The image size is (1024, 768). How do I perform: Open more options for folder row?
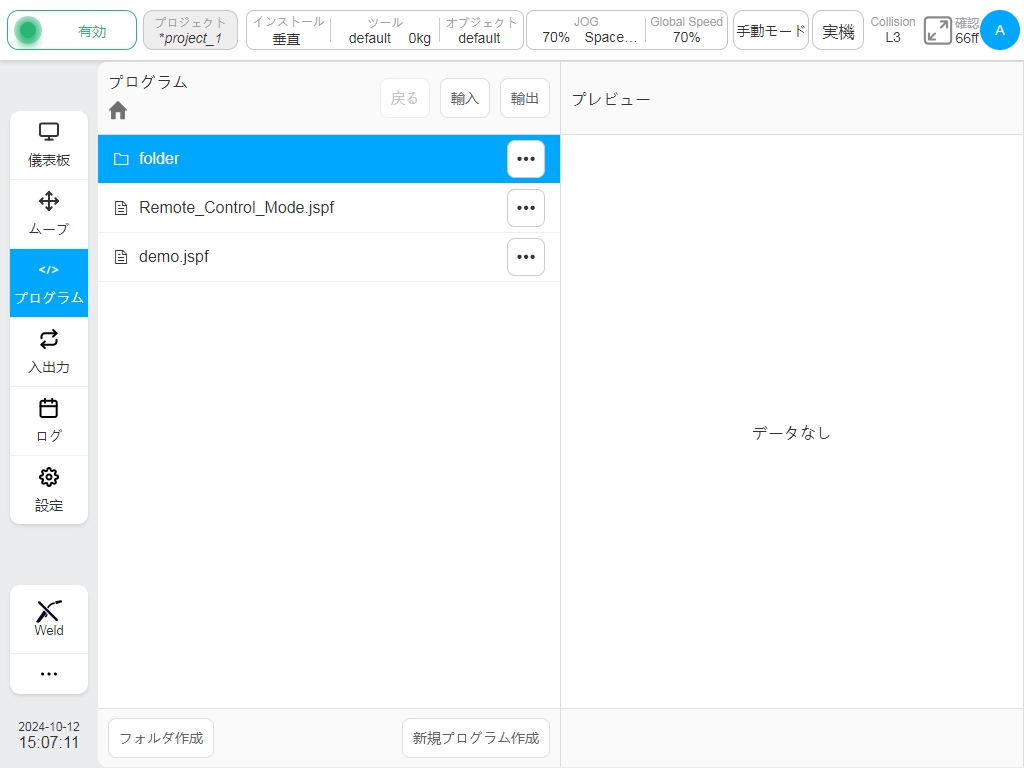(x=526, y=159)
